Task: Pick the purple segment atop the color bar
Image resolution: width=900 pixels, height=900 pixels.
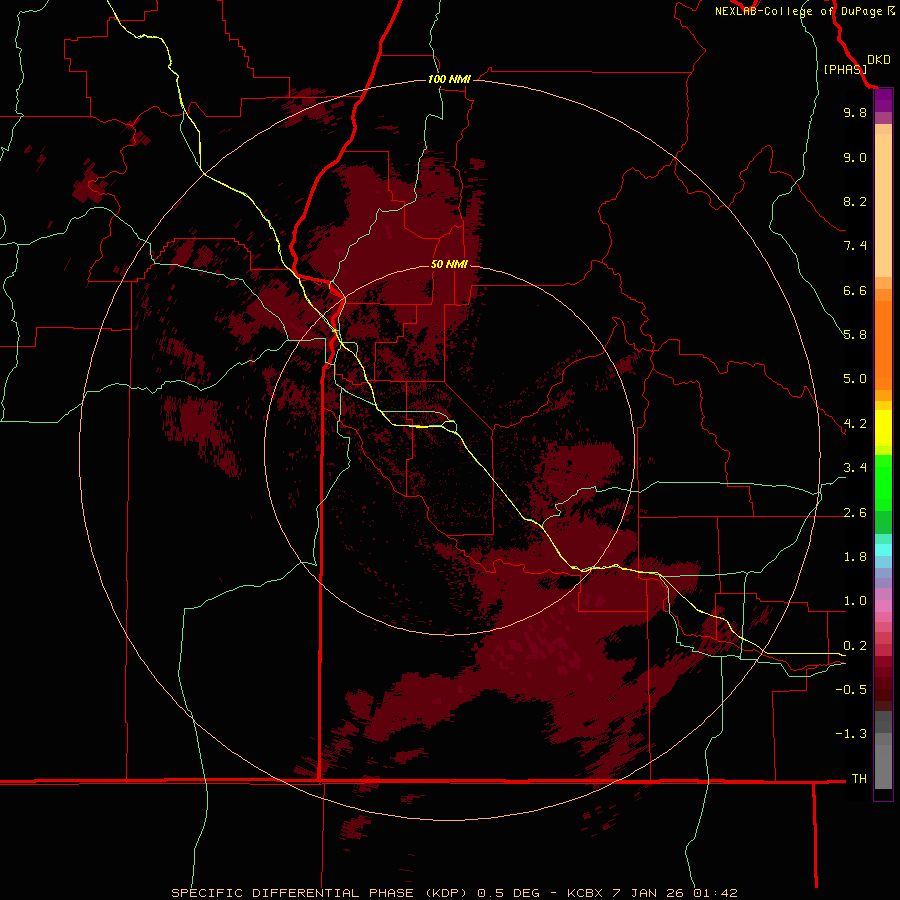Action: 883,100
